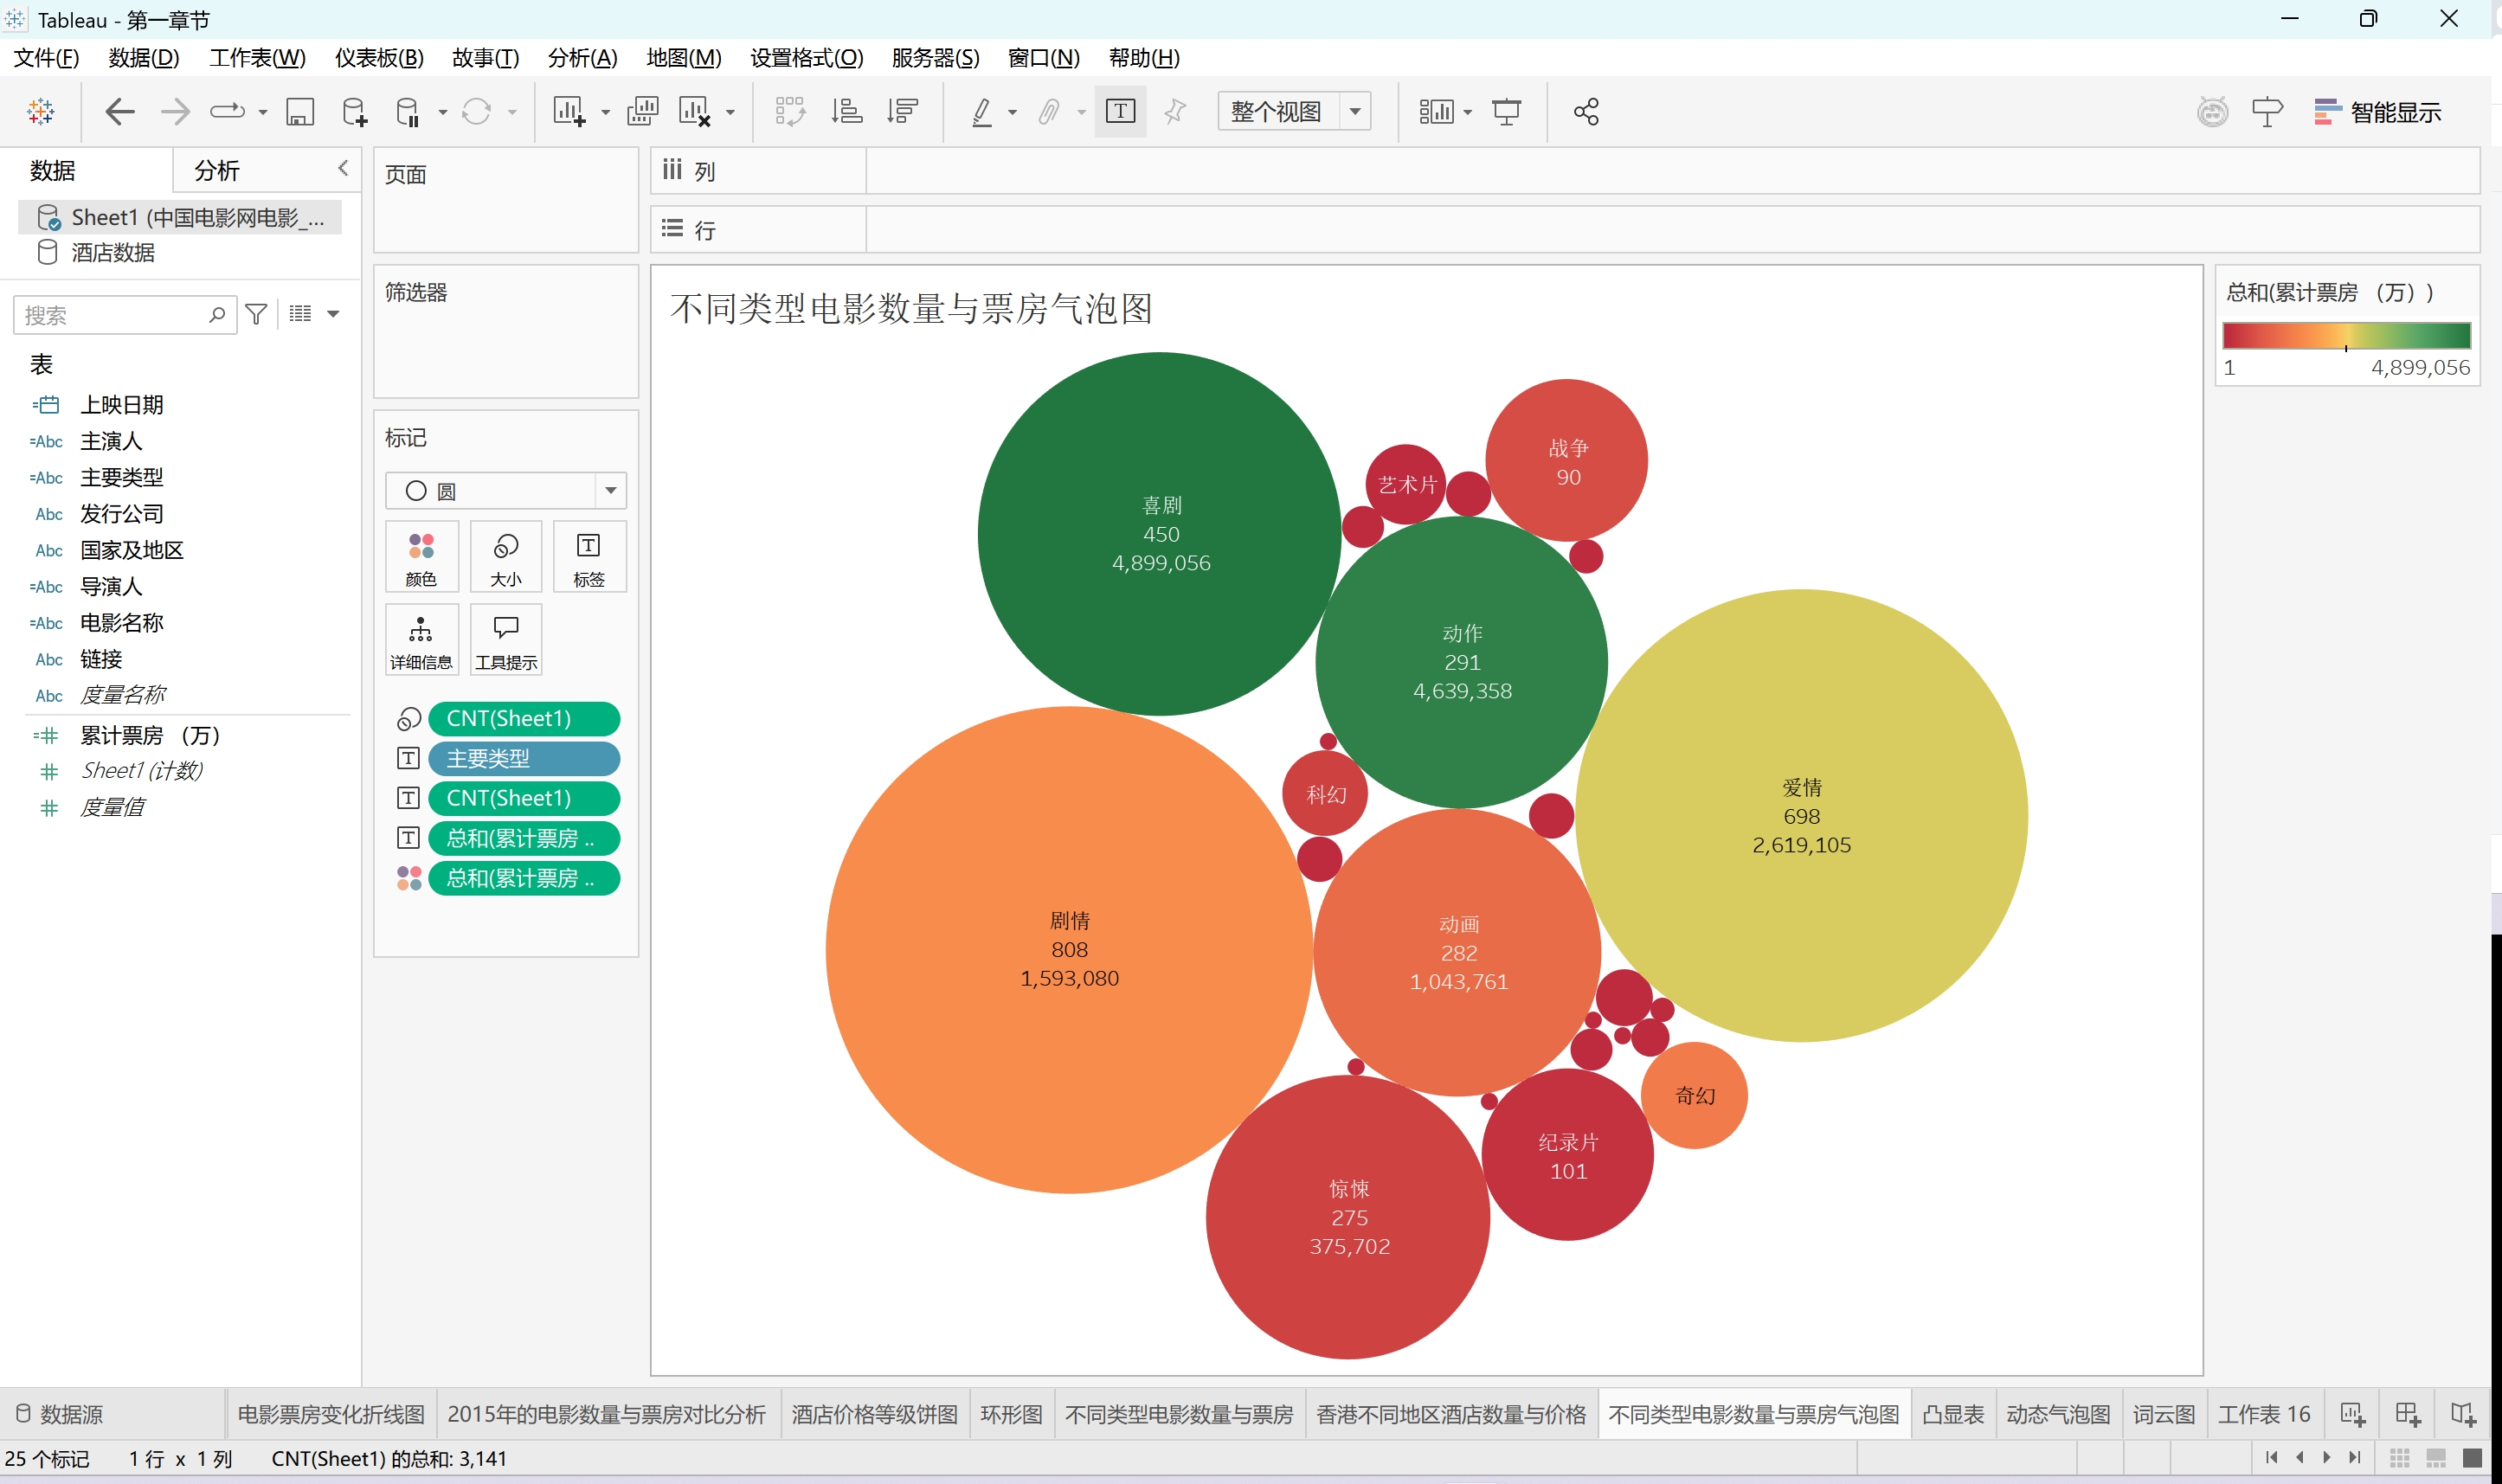Open the Color marks card
Viewport: 2502px width, 1484px height.
[421, 557]
